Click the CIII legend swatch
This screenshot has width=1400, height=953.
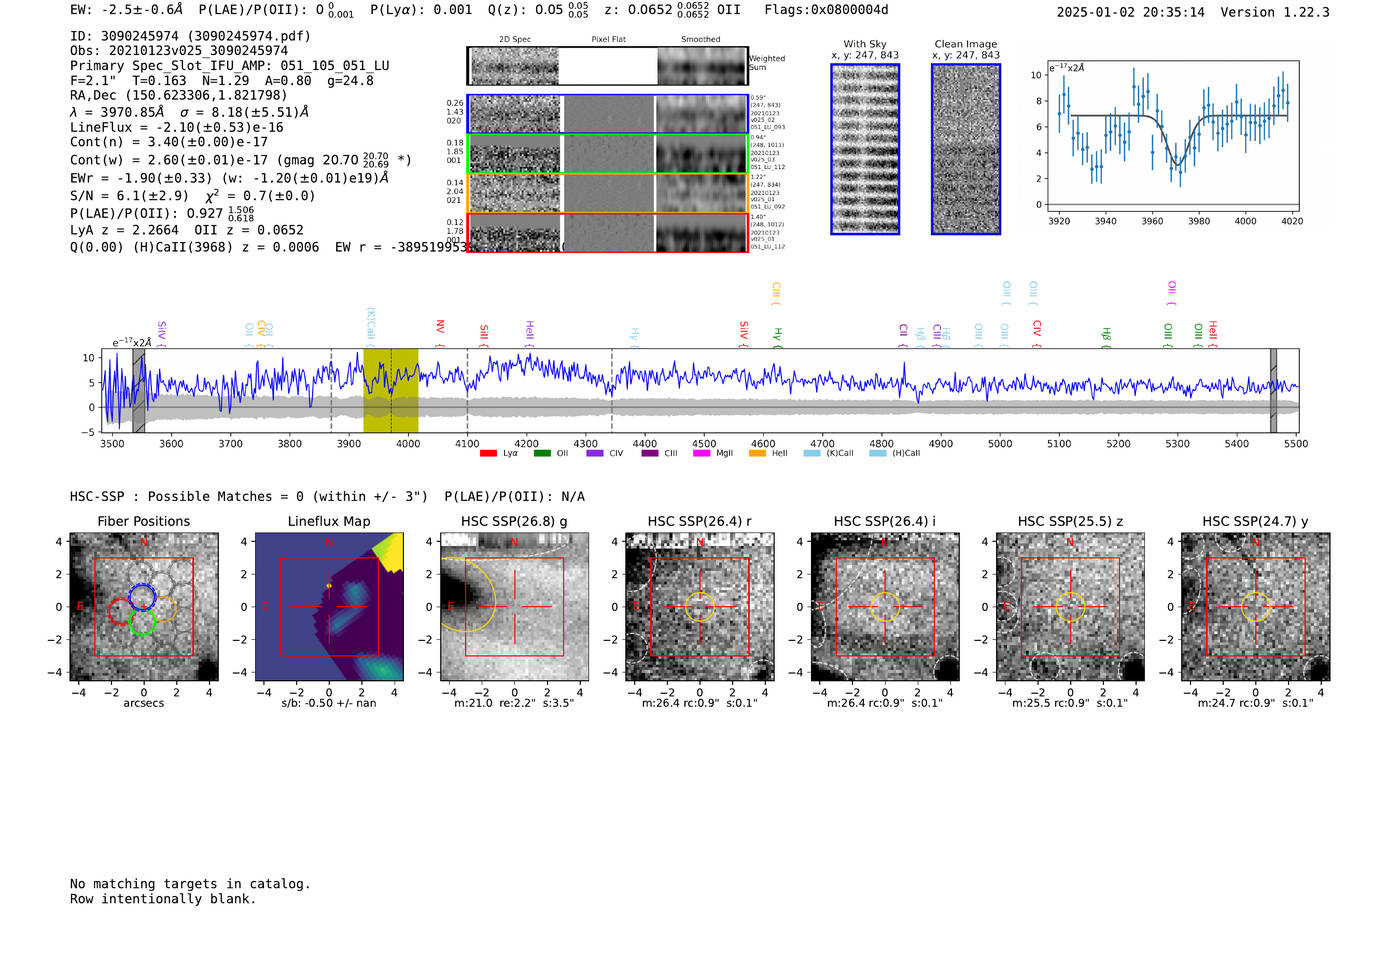pyautogui.click(x=650, y=454)
